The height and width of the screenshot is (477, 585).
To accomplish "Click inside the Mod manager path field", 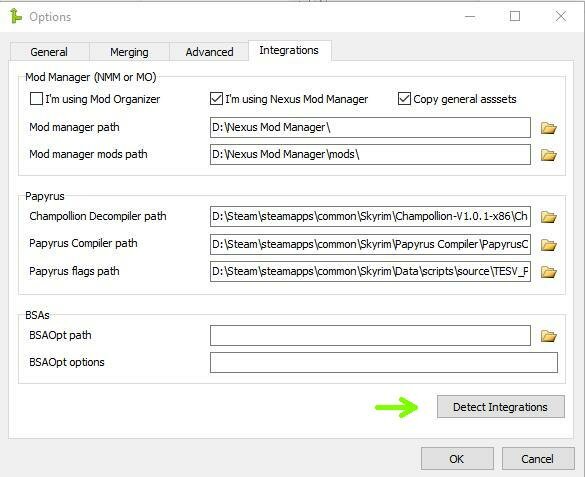I will (370, 128).
